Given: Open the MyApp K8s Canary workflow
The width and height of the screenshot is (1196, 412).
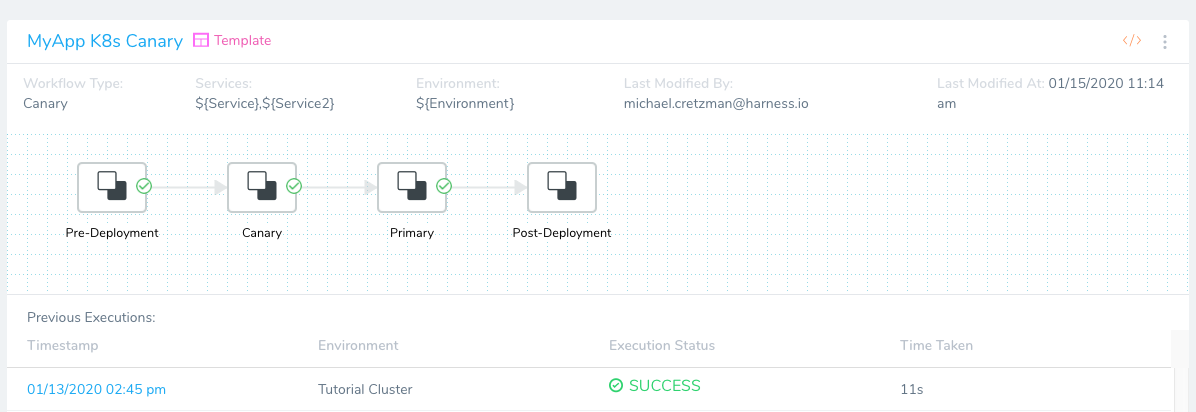Looking at the screenshot, I should 105,41.
